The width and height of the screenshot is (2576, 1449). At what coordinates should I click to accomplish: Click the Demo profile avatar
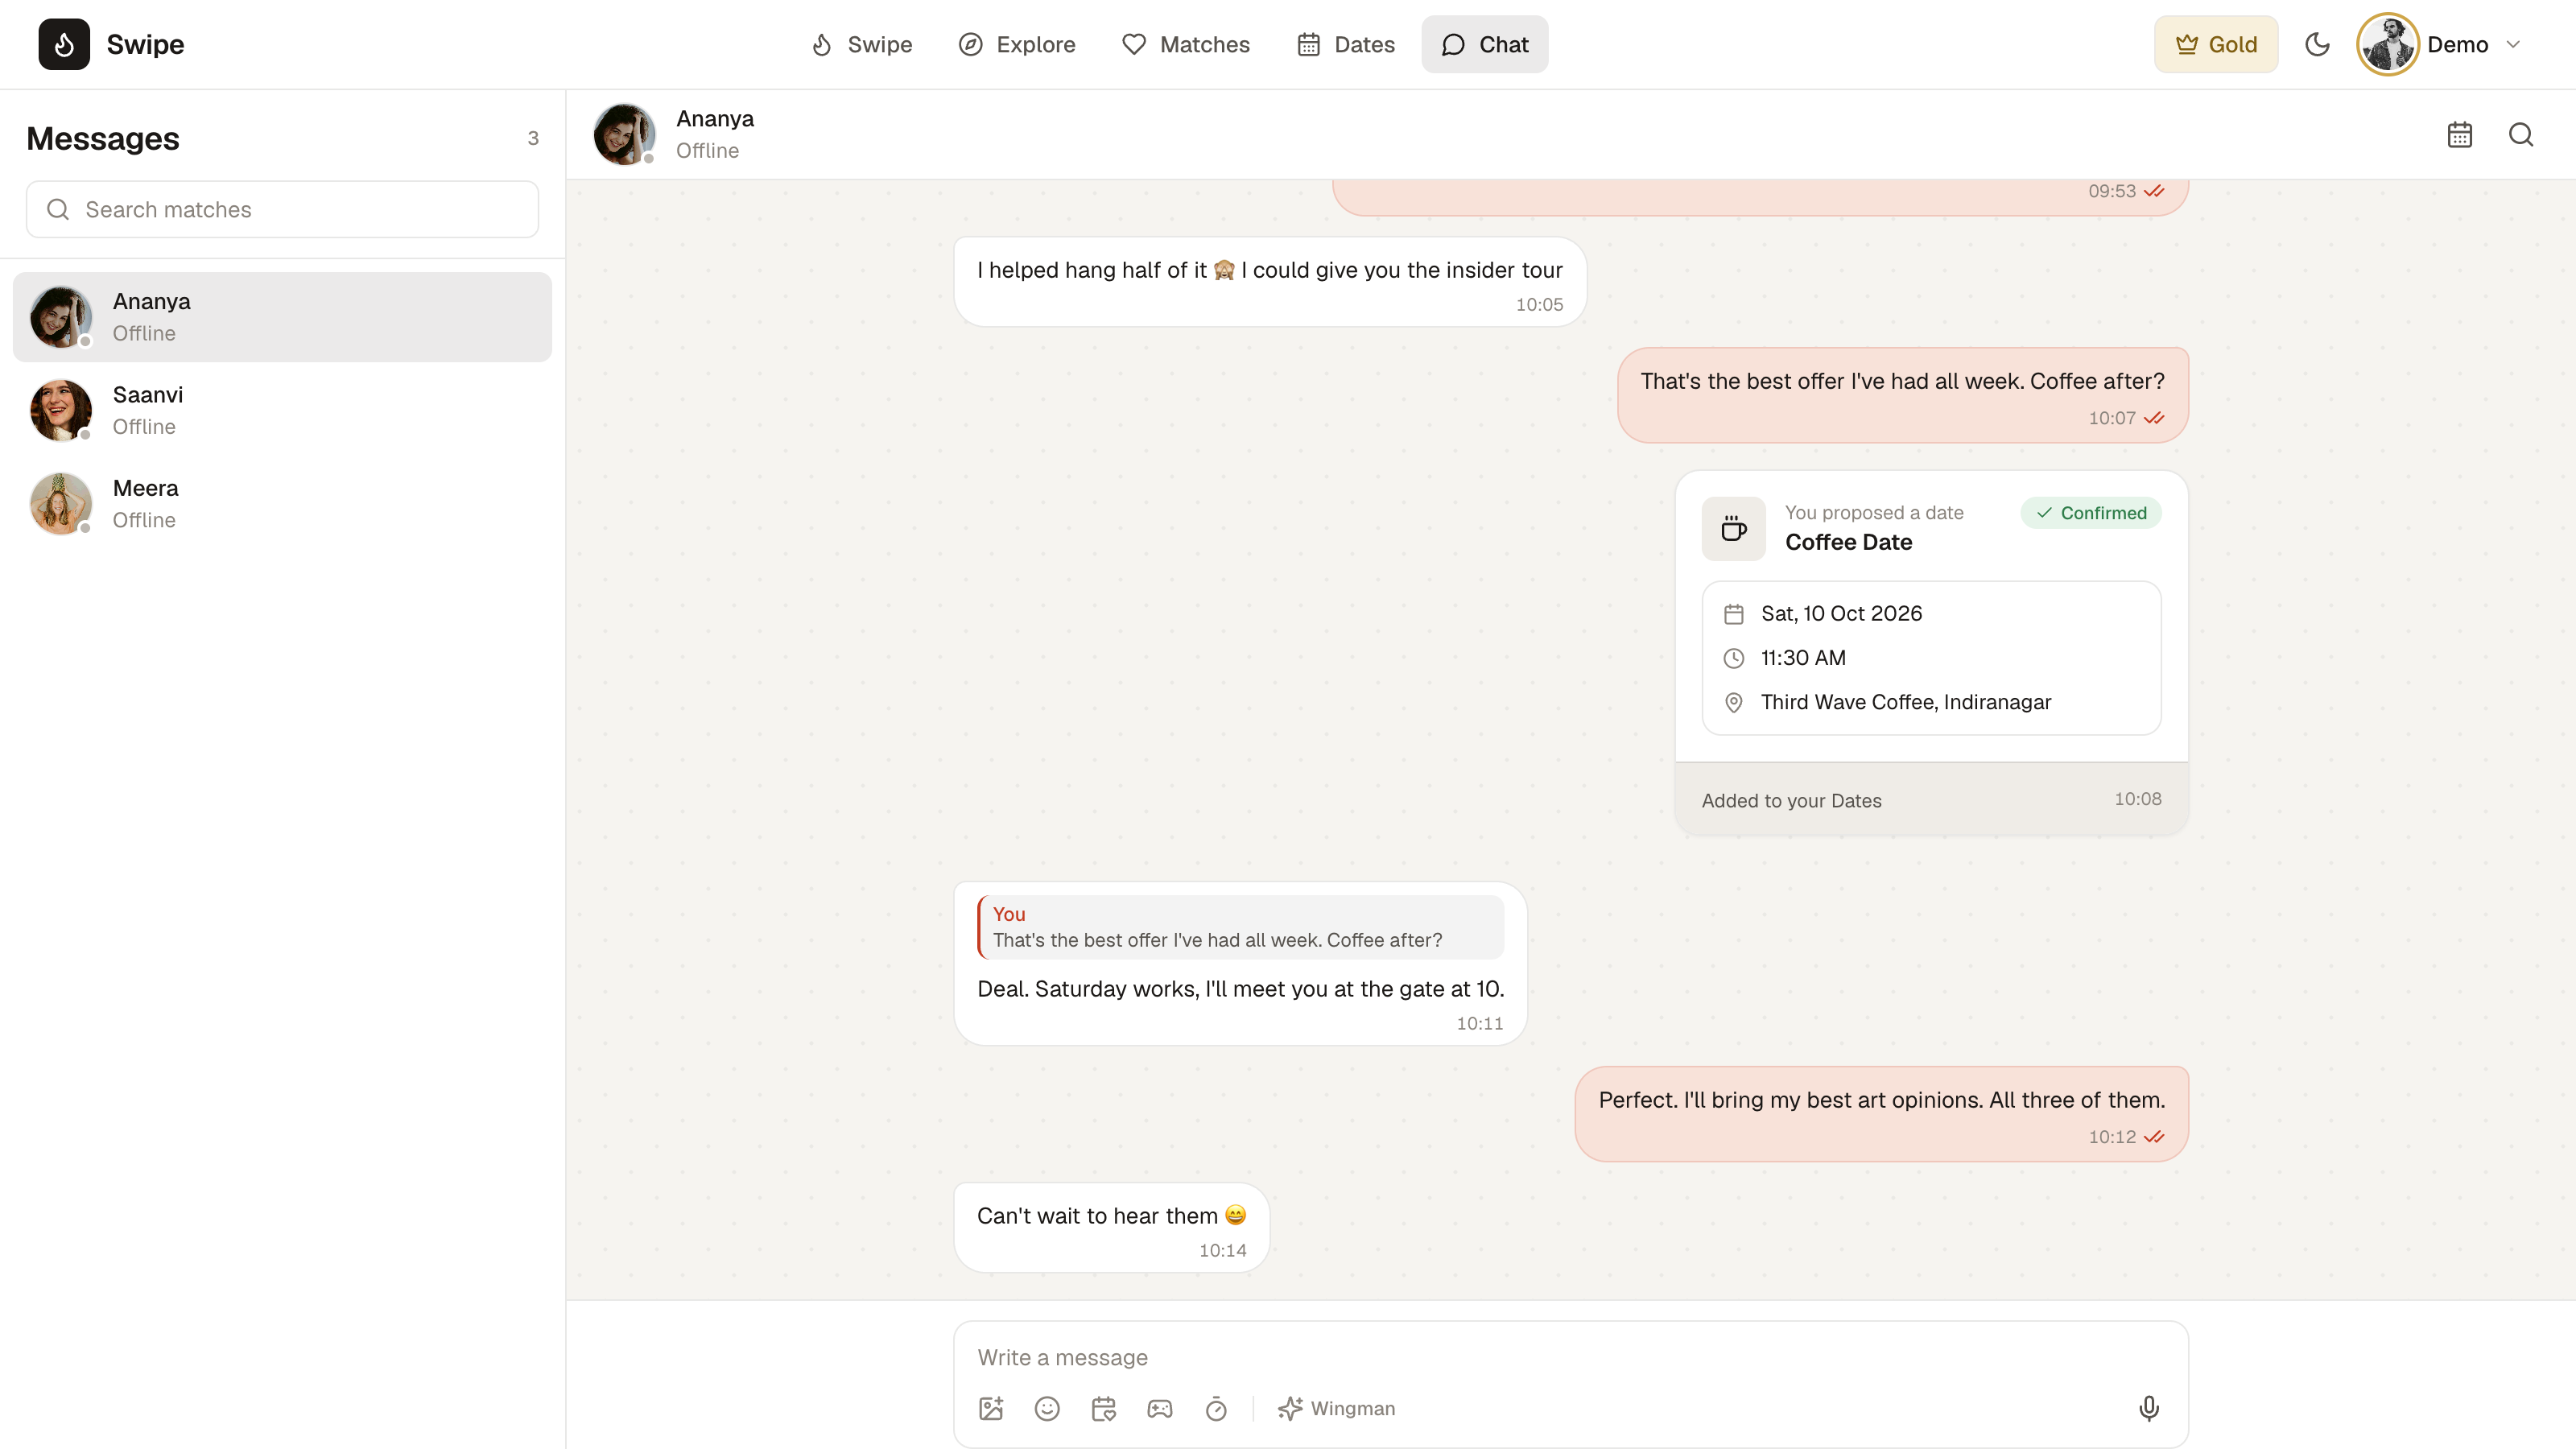pyautogui.click(x=2387, y=44)
